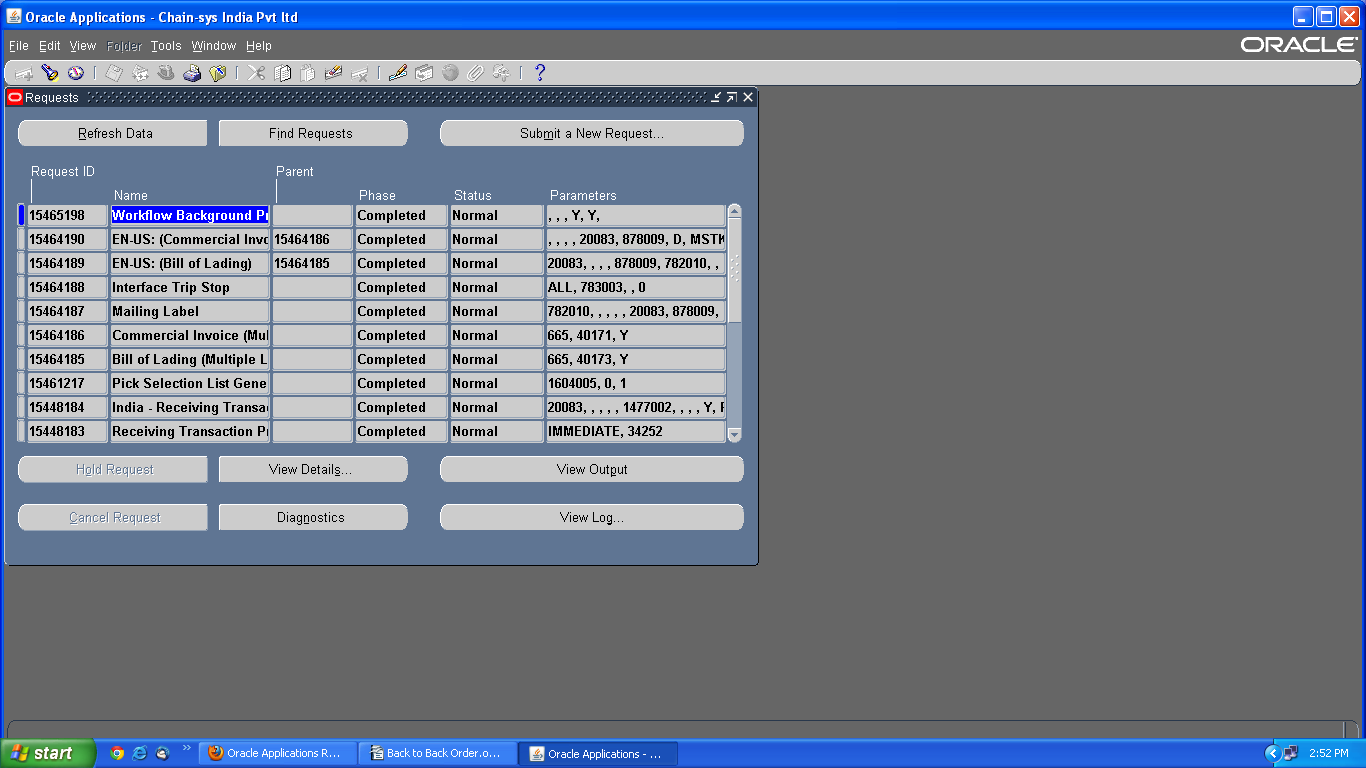The width and height of the screenshot is (1366, 768).
Task: Switch to Back to Back Order taskbar window
Action: click(438, 753)
